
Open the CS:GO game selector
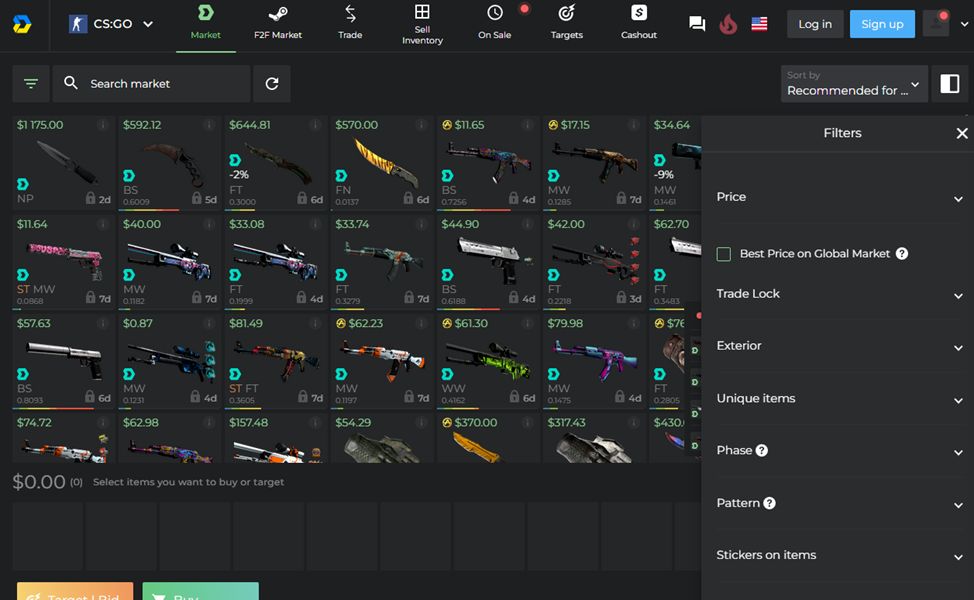coord(110,23)
